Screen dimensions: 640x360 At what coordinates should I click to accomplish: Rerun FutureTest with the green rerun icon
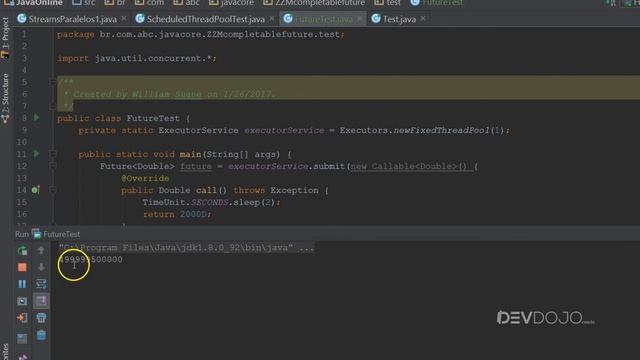(22, 251)
